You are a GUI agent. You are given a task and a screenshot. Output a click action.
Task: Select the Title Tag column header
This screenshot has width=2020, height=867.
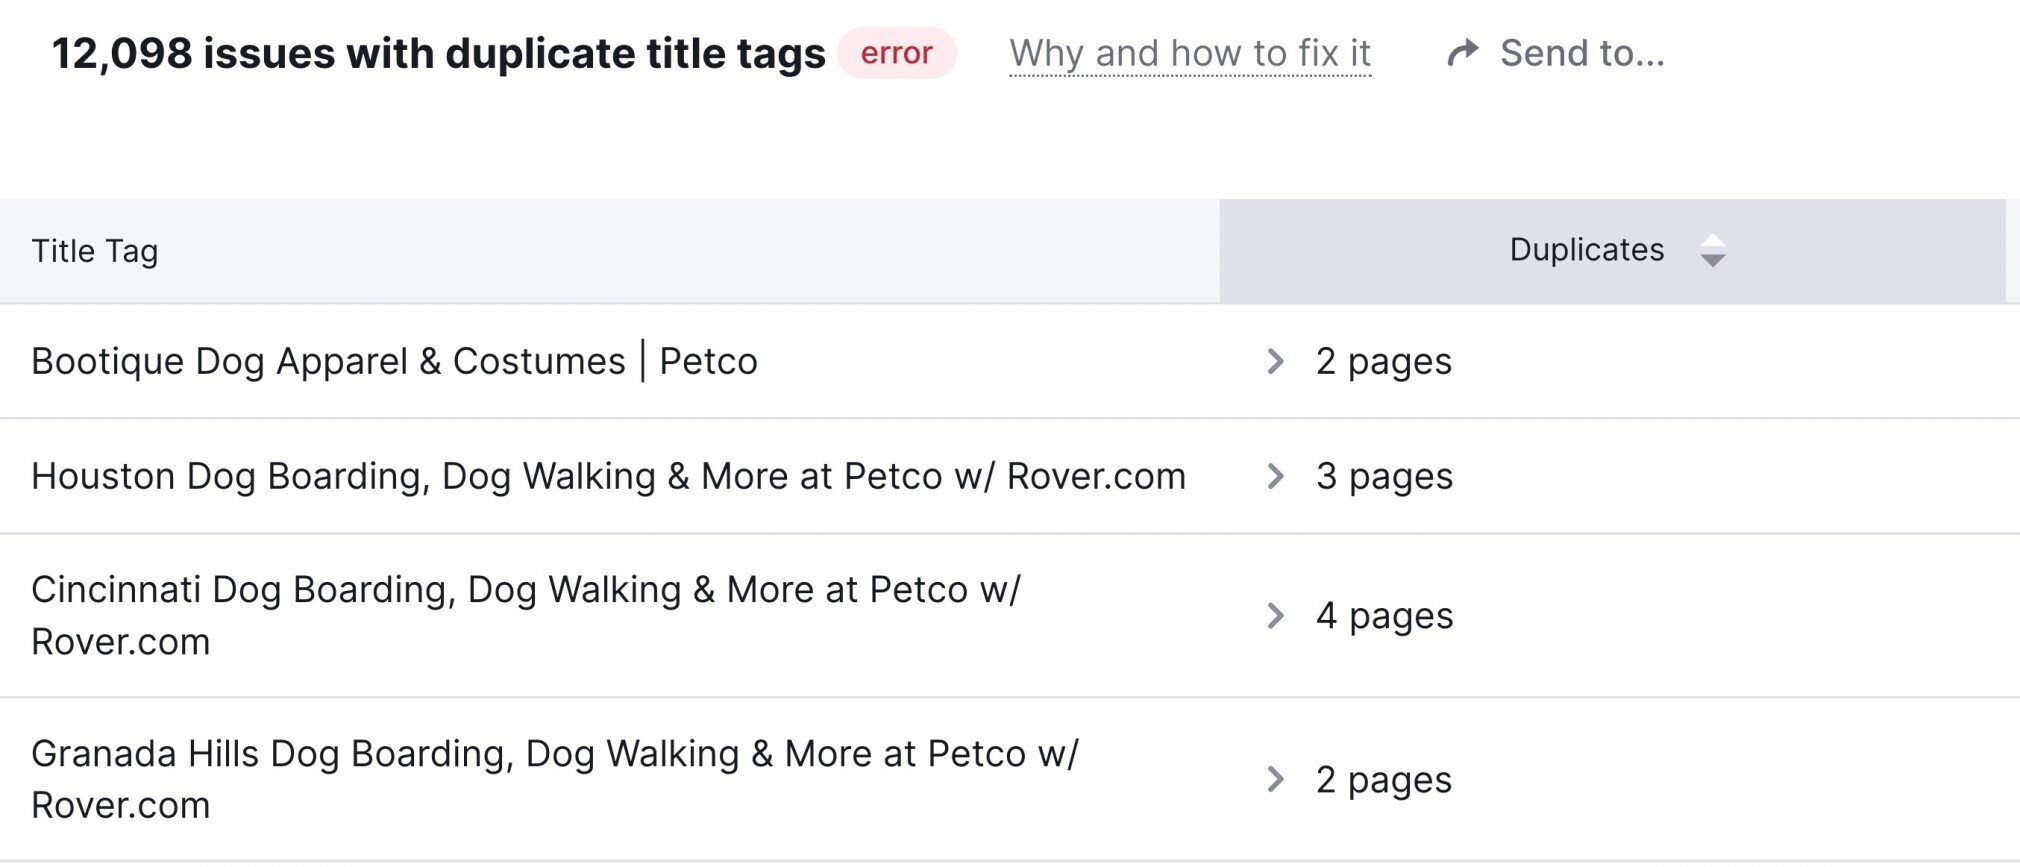coord(95,252)
